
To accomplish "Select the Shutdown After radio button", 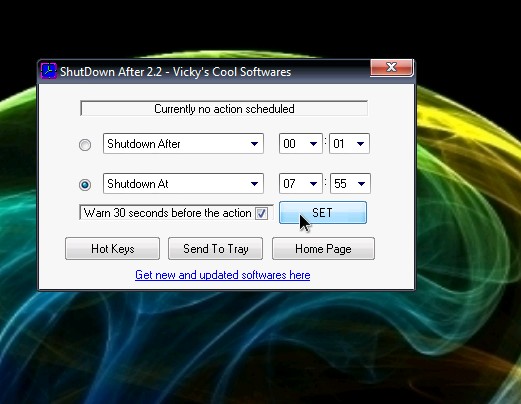I will [x=85, y=145].
